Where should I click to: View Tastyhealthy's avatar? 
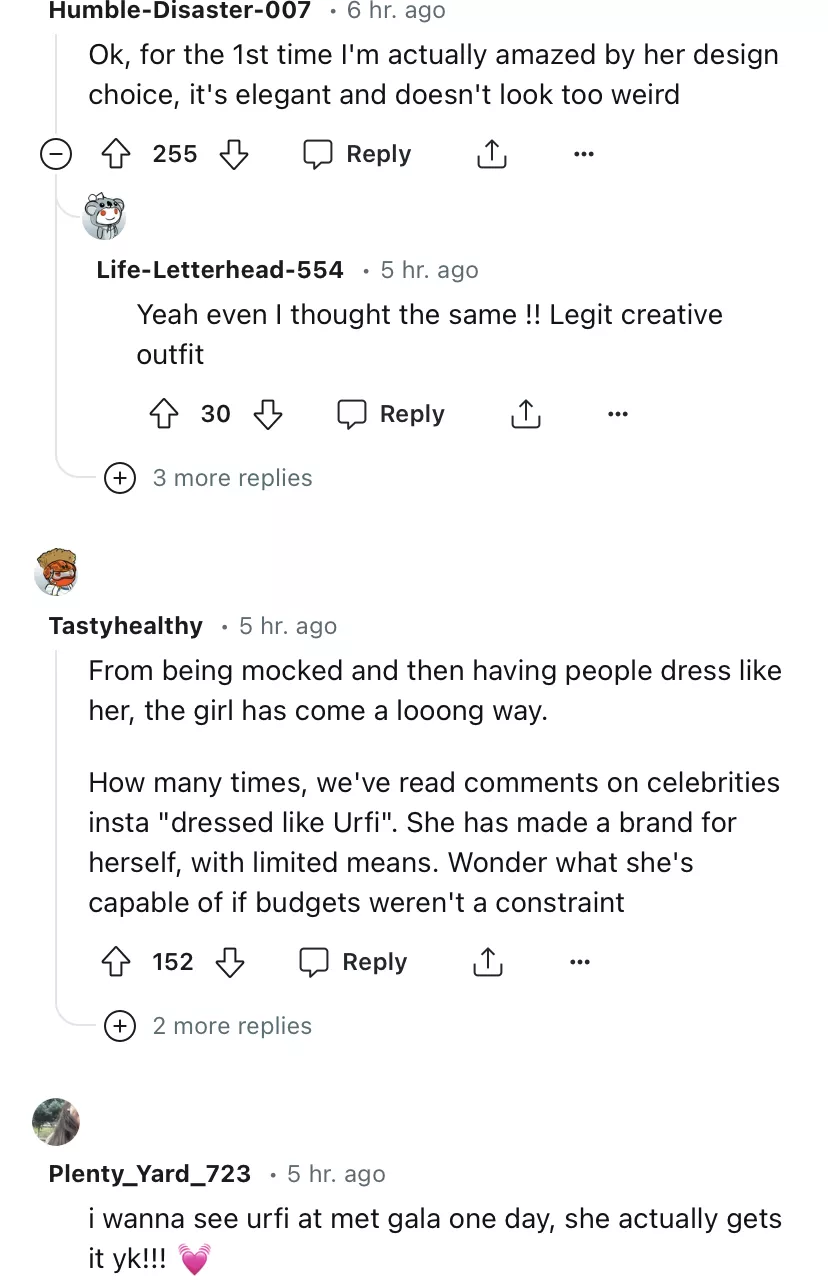pyautogui.click(x=56, y=573)
